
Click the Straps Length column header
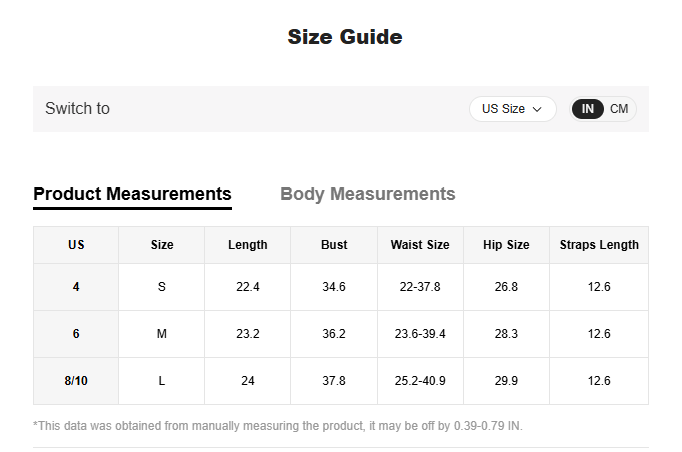click(599, 245)
